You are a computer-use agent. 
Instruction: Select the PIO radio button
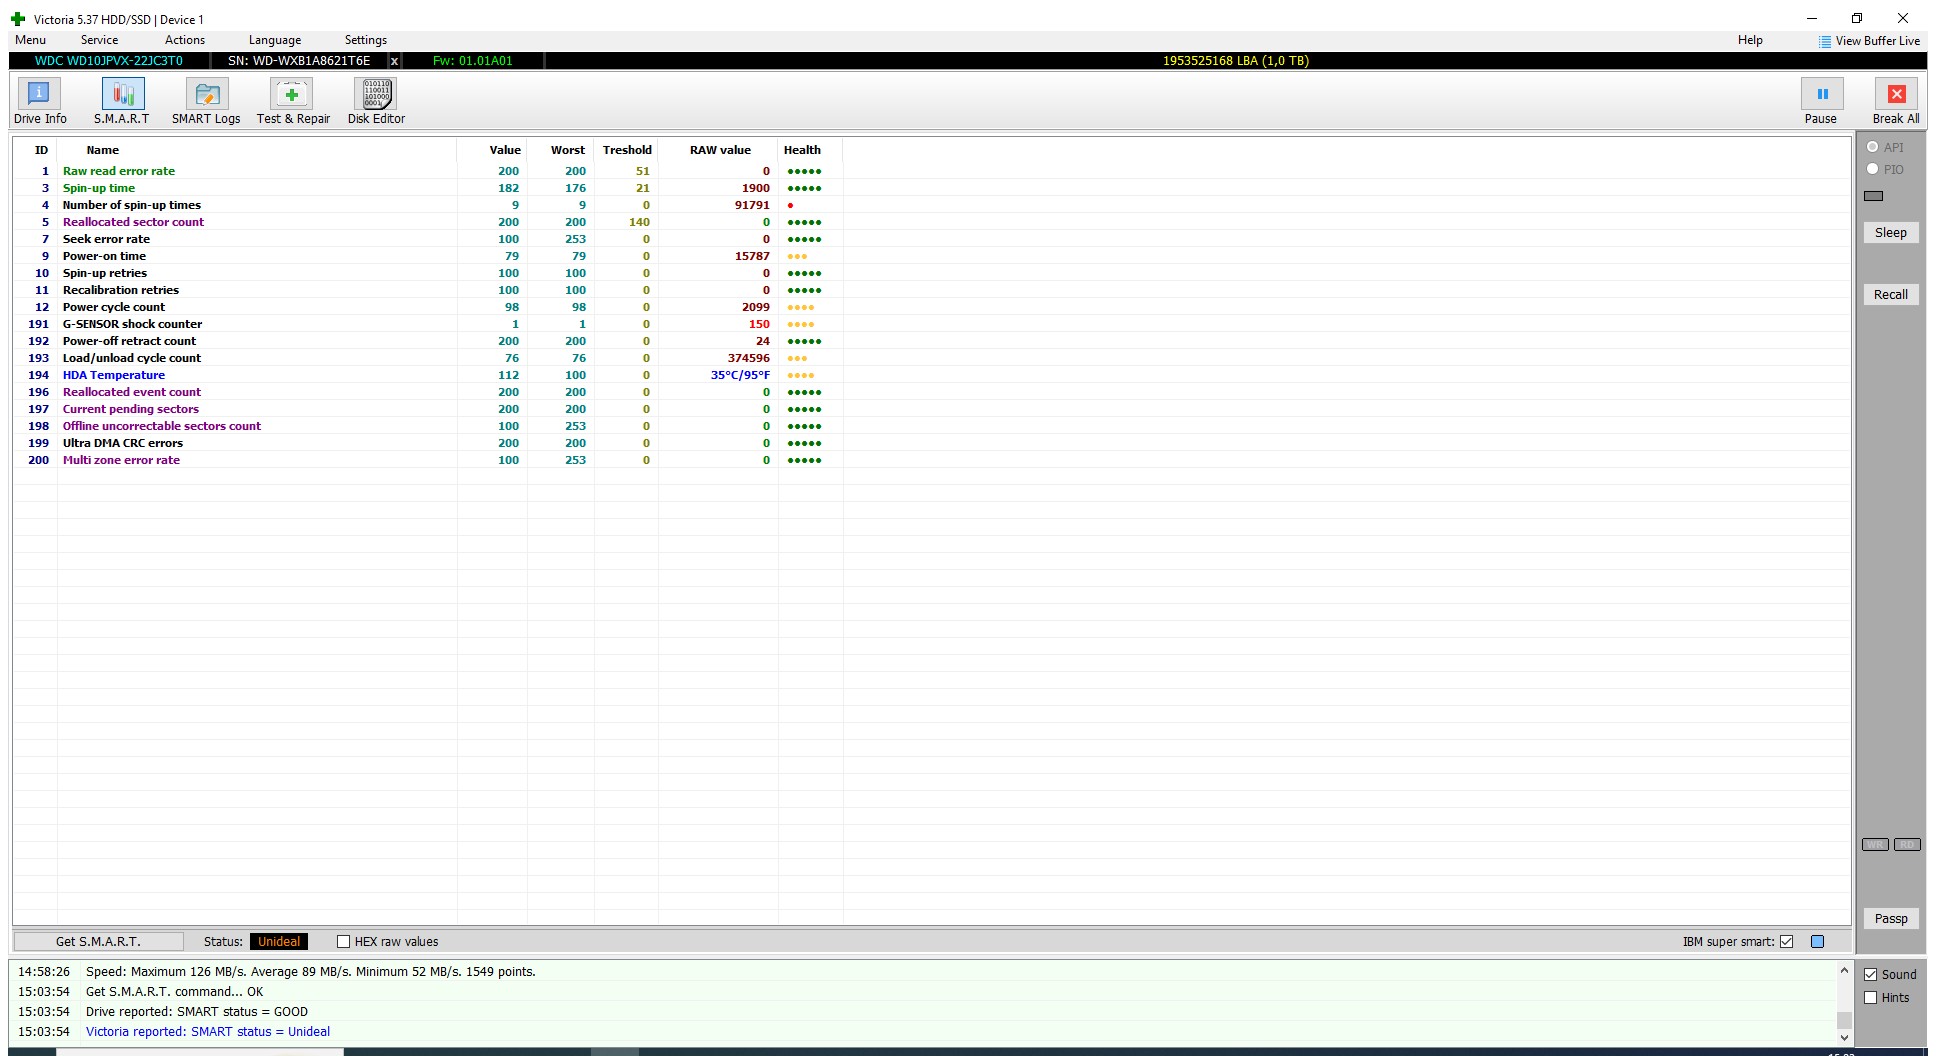[x=1872, y=169]
